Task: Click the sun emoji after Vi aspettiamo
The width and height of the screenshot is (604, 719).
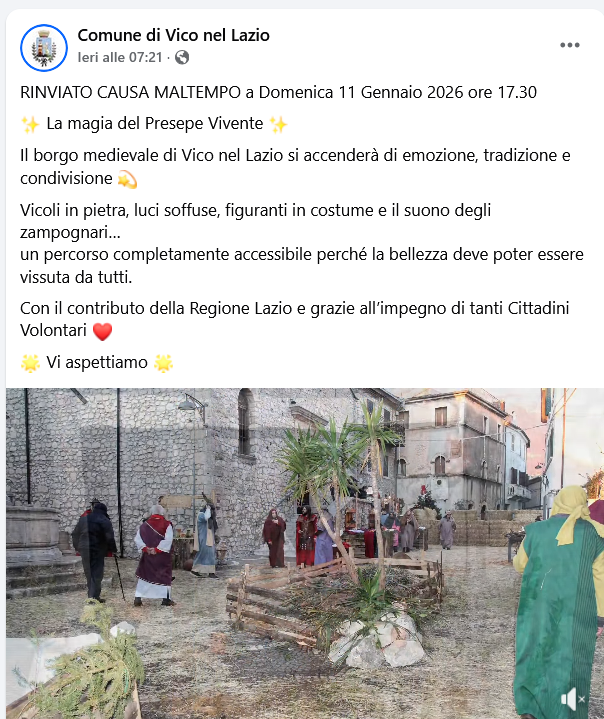Action: (x=163, y=363)
